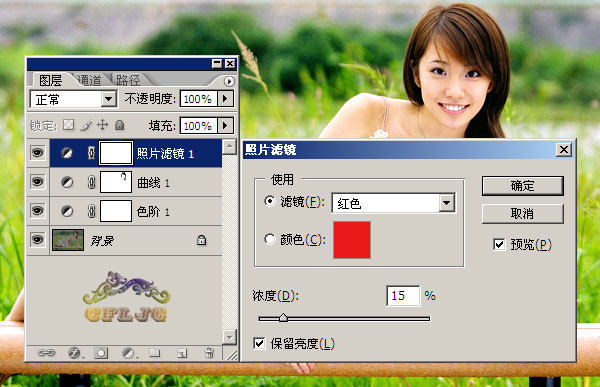The height and width of the screenshot is (387, 600).
Task: Click mask link icon of 照片滤镜 1
Action: coord(91,153)
